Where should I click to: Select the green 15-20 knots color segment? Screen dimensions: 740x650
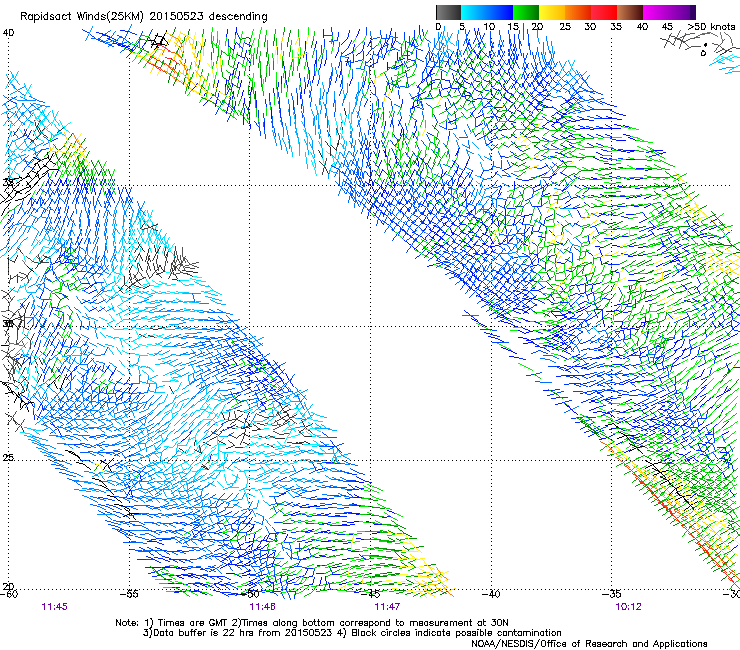526,12
